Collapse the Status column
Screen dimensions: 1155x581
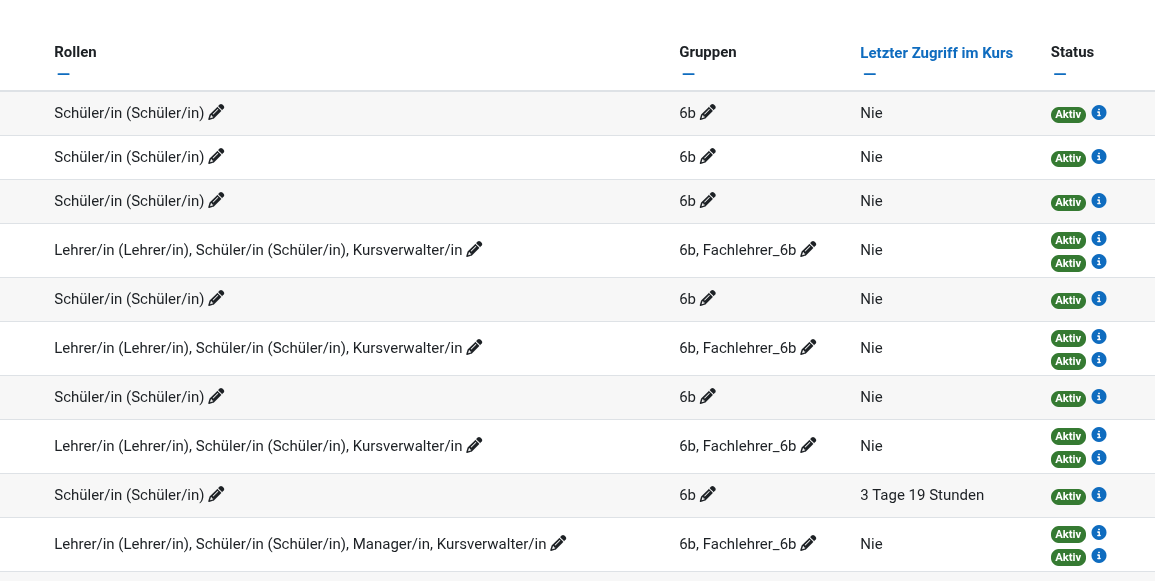[1060, 73]
